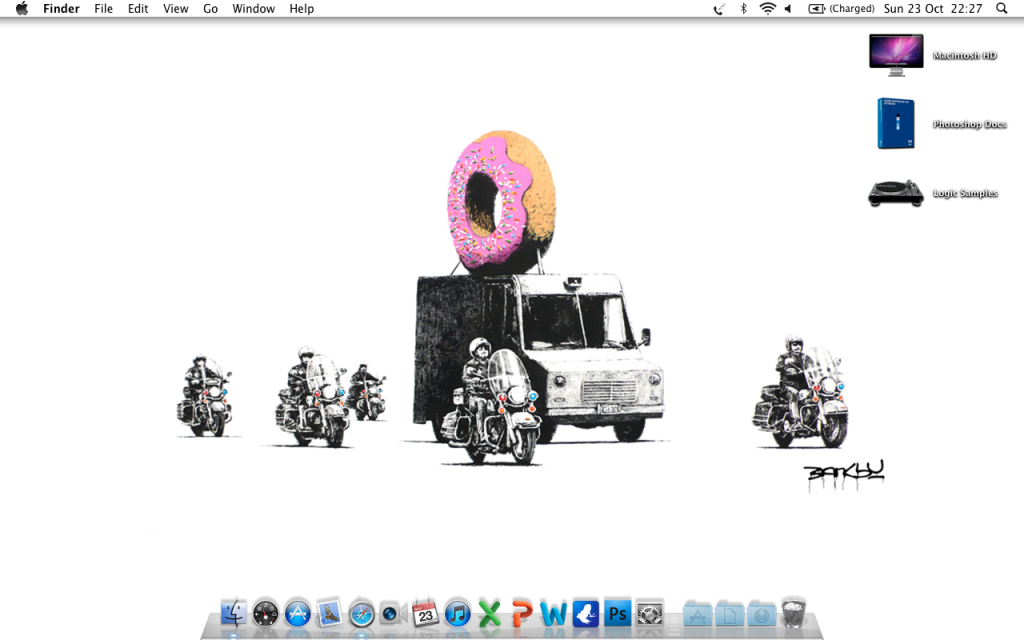Open Microsoft Excel dock icon
This screenshot has height=640, width=1024.
point(489,614)
